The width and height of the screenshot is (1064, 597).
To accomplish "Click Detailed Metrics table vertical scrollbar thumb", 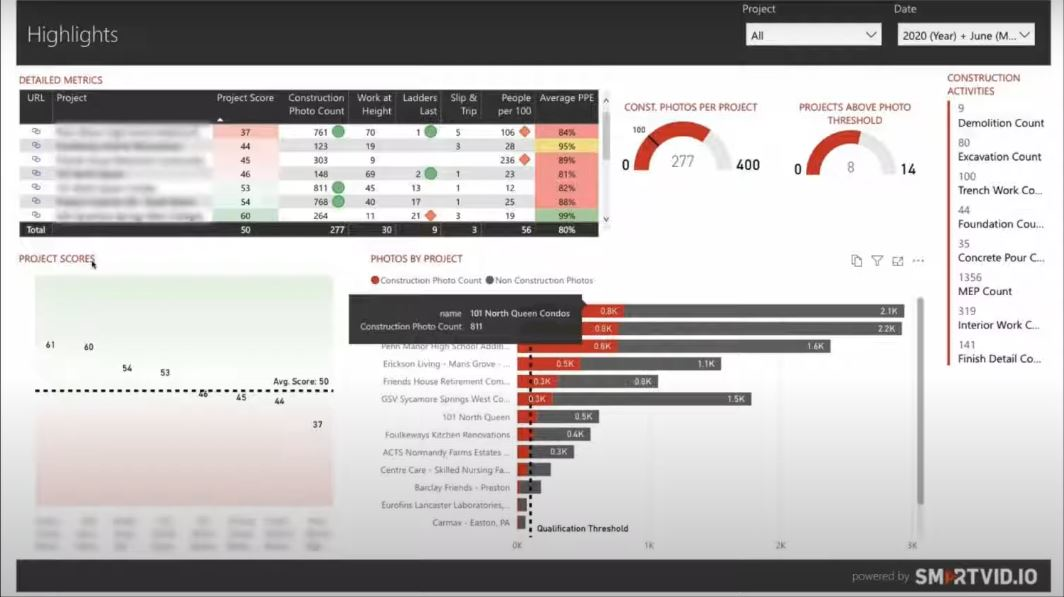I will click(606, 136).
